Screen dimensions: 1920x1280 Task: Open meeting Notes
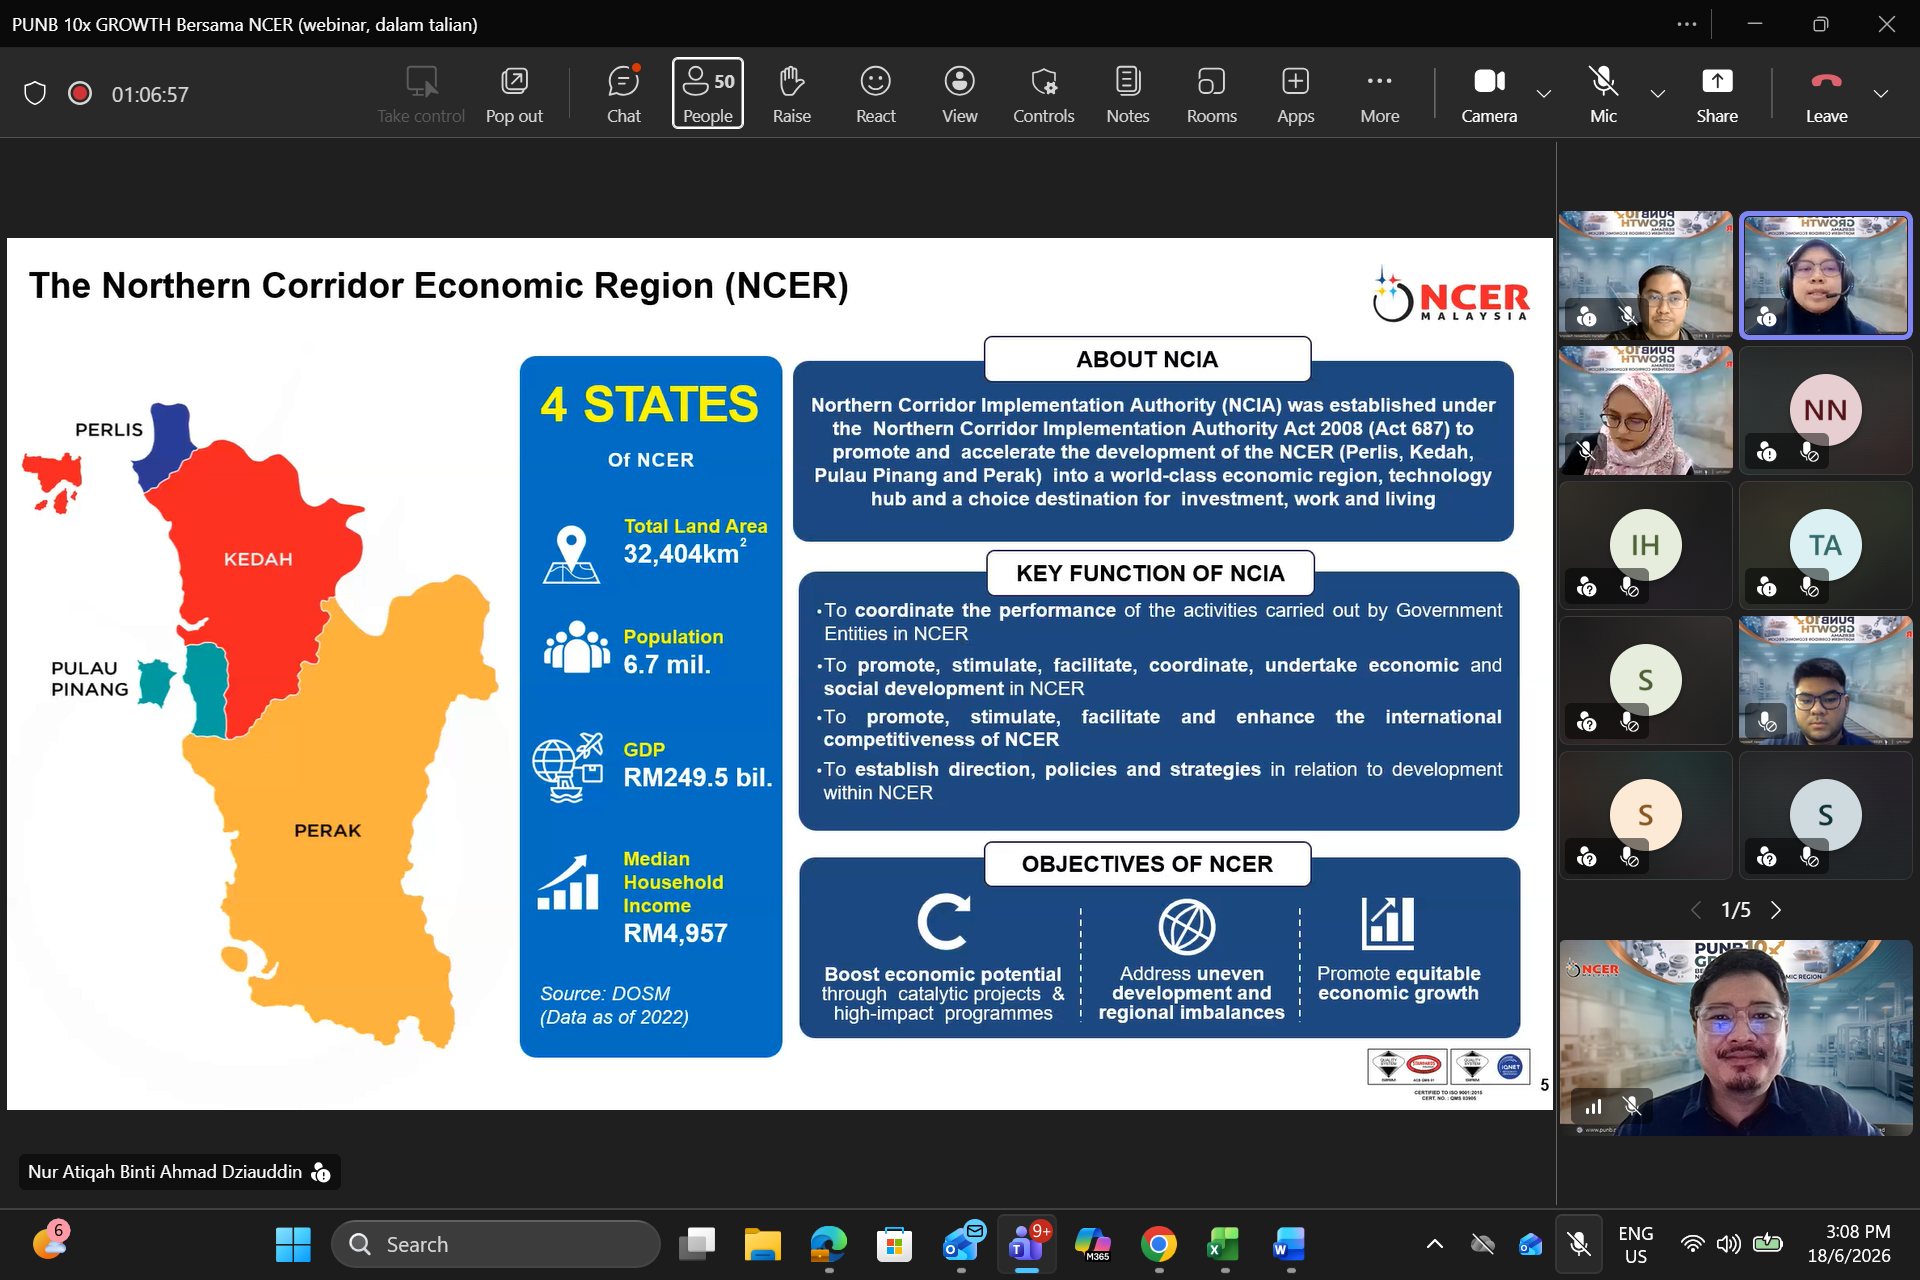[1127, 94]
